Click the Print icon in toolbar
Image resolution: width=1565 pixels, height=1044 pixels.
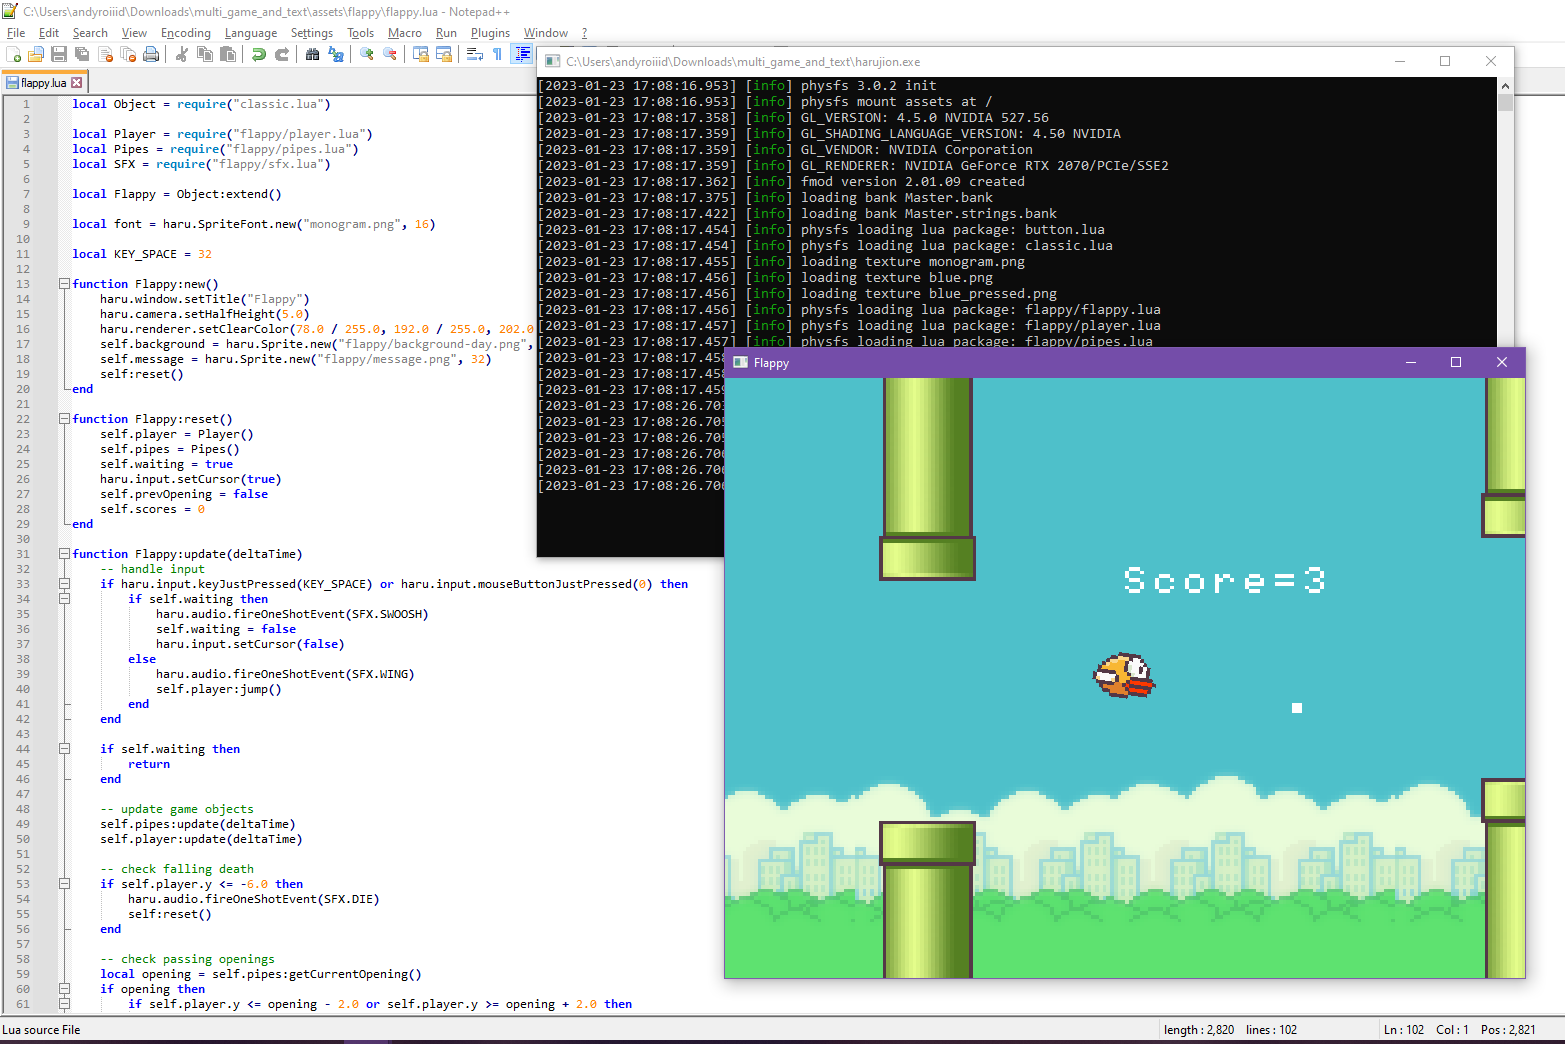click(151, 54)
